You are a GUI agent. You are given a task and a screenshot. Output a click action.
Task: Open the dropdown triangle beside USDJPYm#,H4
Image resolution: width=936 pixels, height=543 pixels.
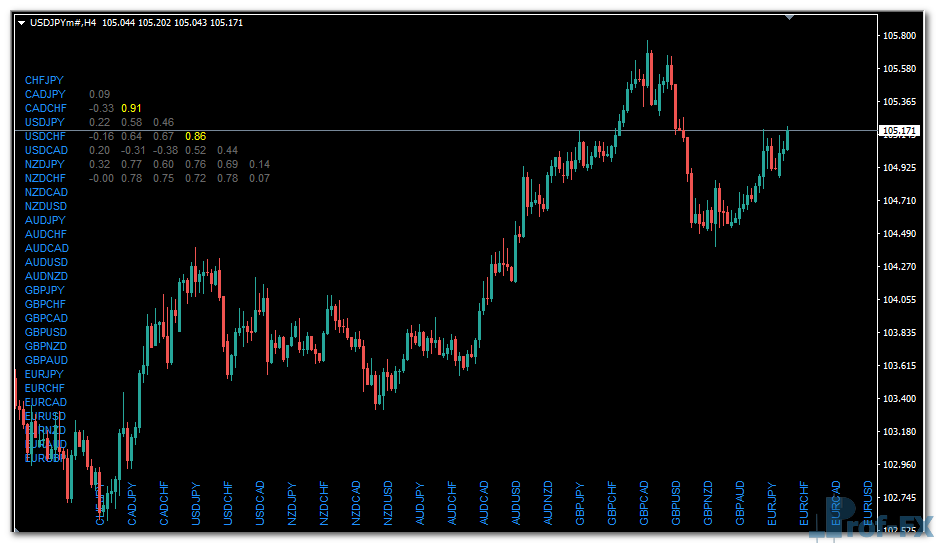click(x=22, y=22)
